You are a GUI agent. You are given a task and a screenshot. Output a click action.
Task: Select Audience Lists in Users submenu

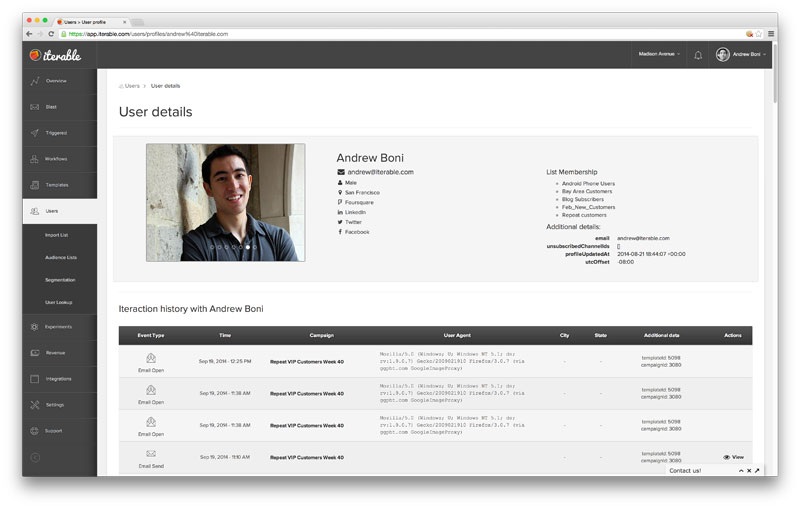click(60, 257)
